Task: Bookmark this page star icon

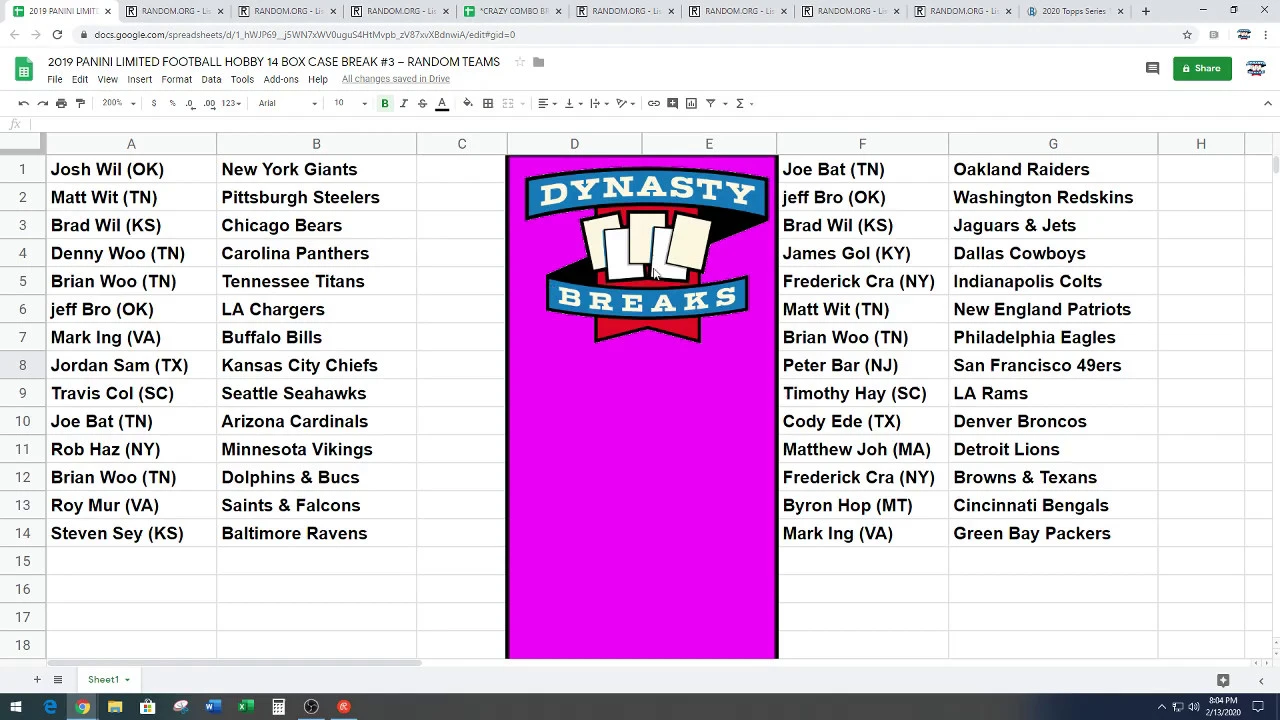Action: tap(1187, 35)
